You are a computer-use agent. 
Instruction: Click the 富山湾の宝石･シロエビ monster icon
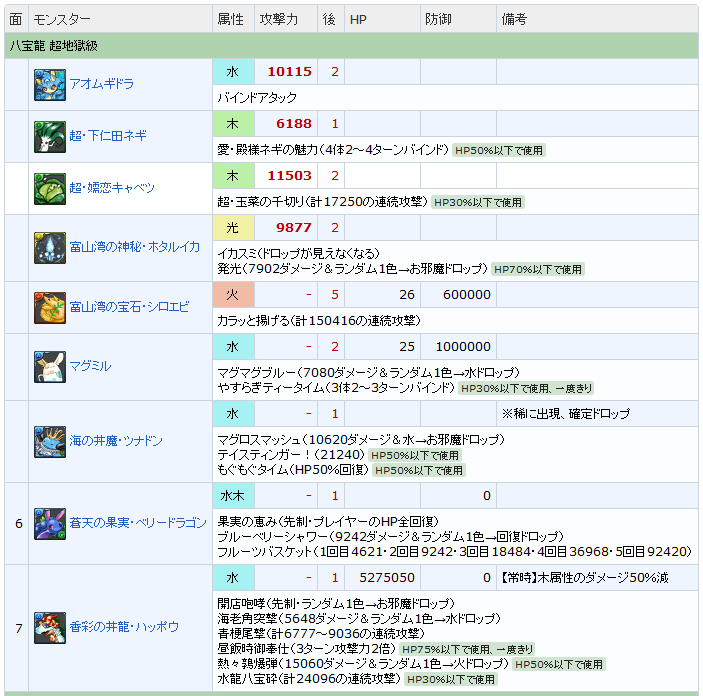point(50,307)
